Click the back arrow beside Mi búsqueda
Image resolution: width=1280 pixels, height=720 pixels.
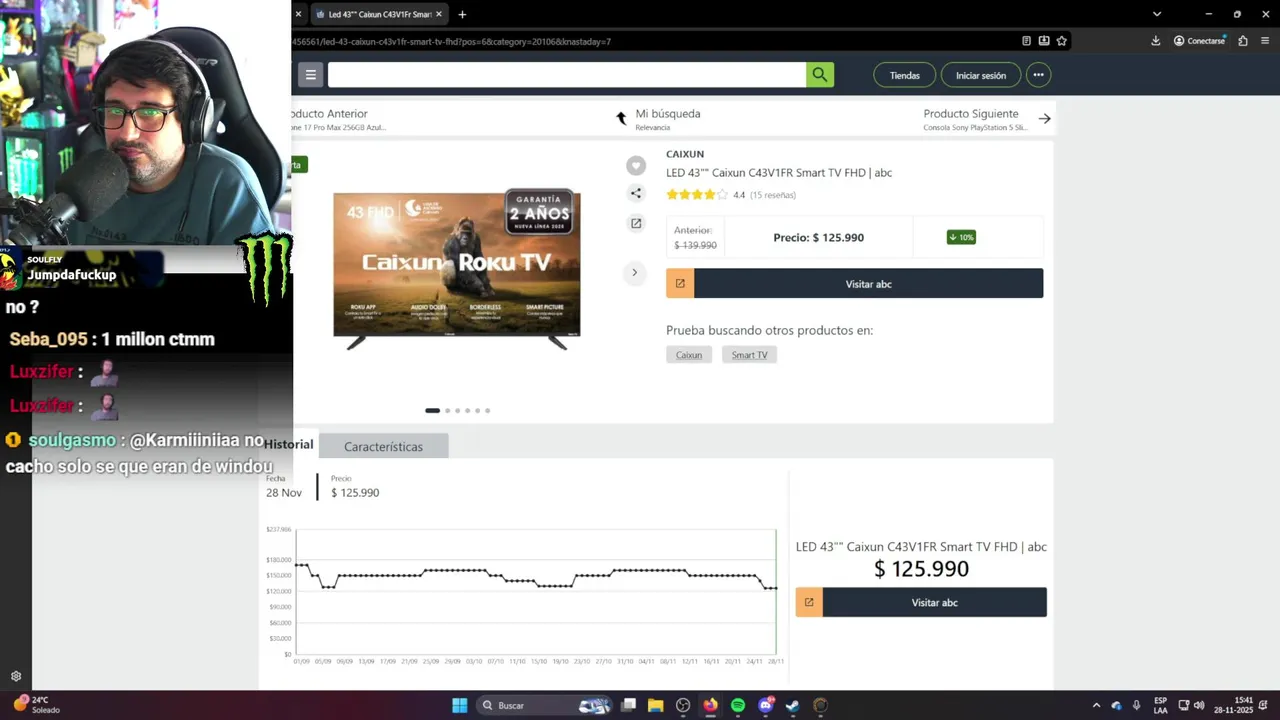tap(621, 118)
